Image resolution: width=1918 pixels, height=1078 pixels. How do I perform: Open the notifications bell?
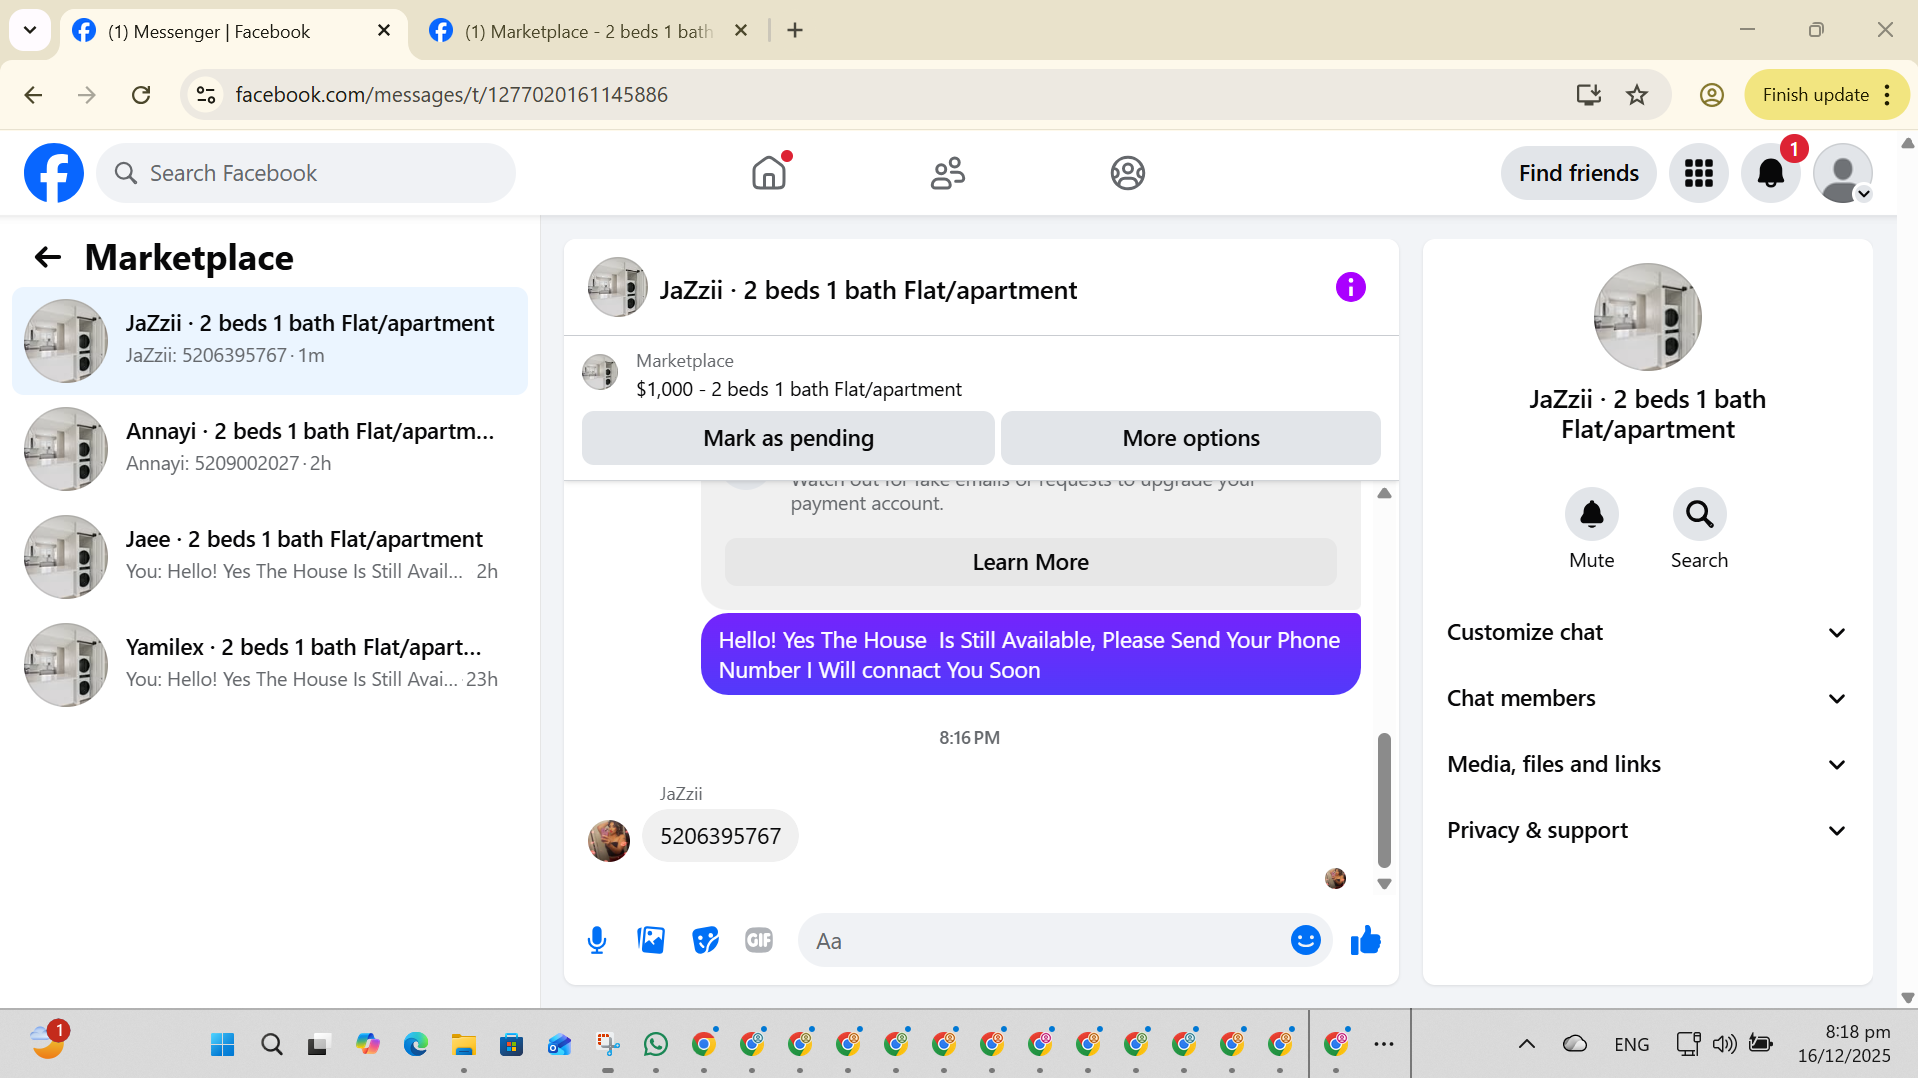(x=1771, y=173)
